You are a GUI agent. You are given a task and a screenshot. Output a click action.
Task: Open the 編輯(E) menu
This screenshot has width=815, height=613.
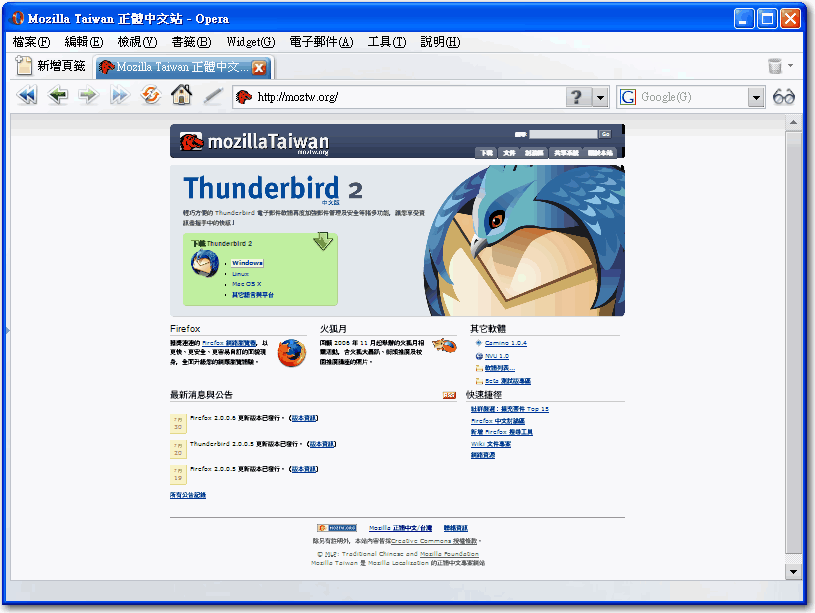(84, 42)
